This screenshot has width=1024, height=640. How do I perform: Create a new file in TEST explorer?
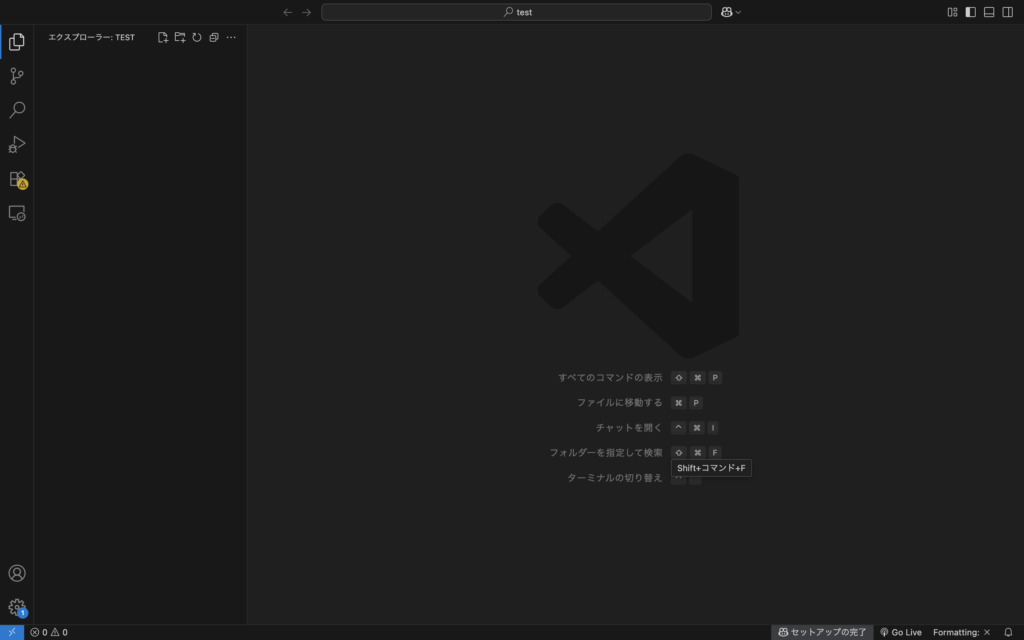click(163, 37)
